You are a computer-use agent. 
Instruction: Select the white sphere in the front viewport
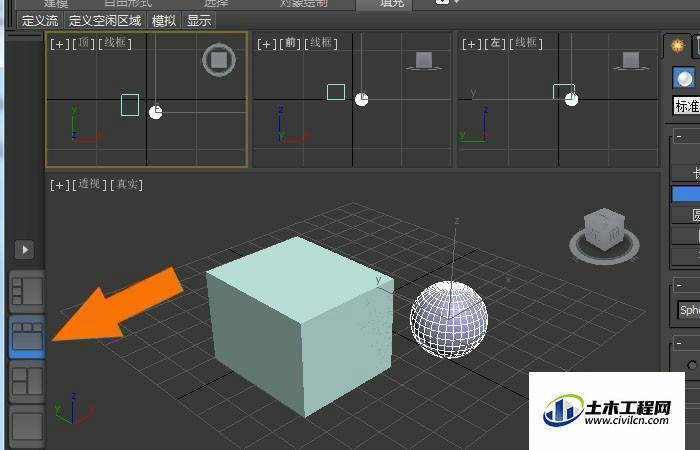point(362,99)
